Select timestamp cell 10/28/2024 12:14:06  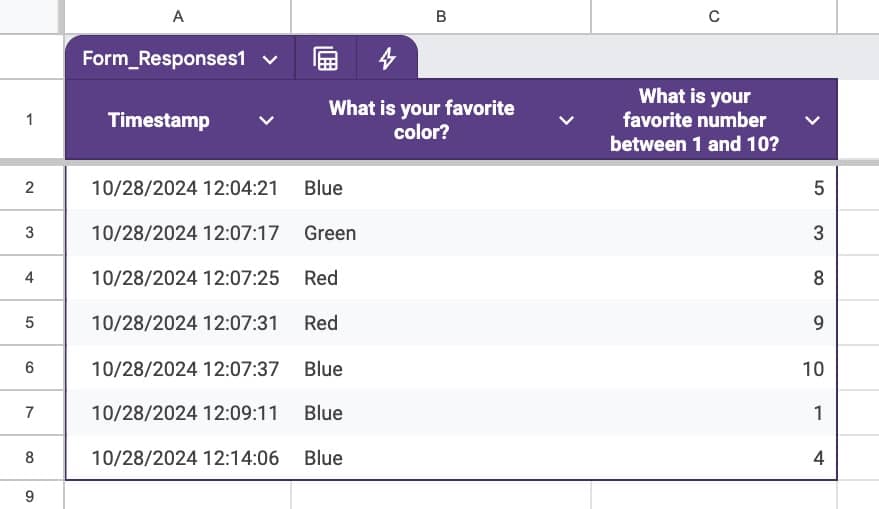click(184, 458)
